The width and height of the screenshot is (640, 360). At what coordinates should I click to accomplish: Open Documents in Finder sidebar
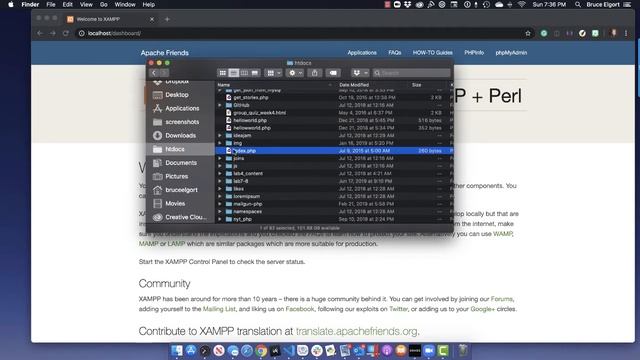click(x=180, y=163)
